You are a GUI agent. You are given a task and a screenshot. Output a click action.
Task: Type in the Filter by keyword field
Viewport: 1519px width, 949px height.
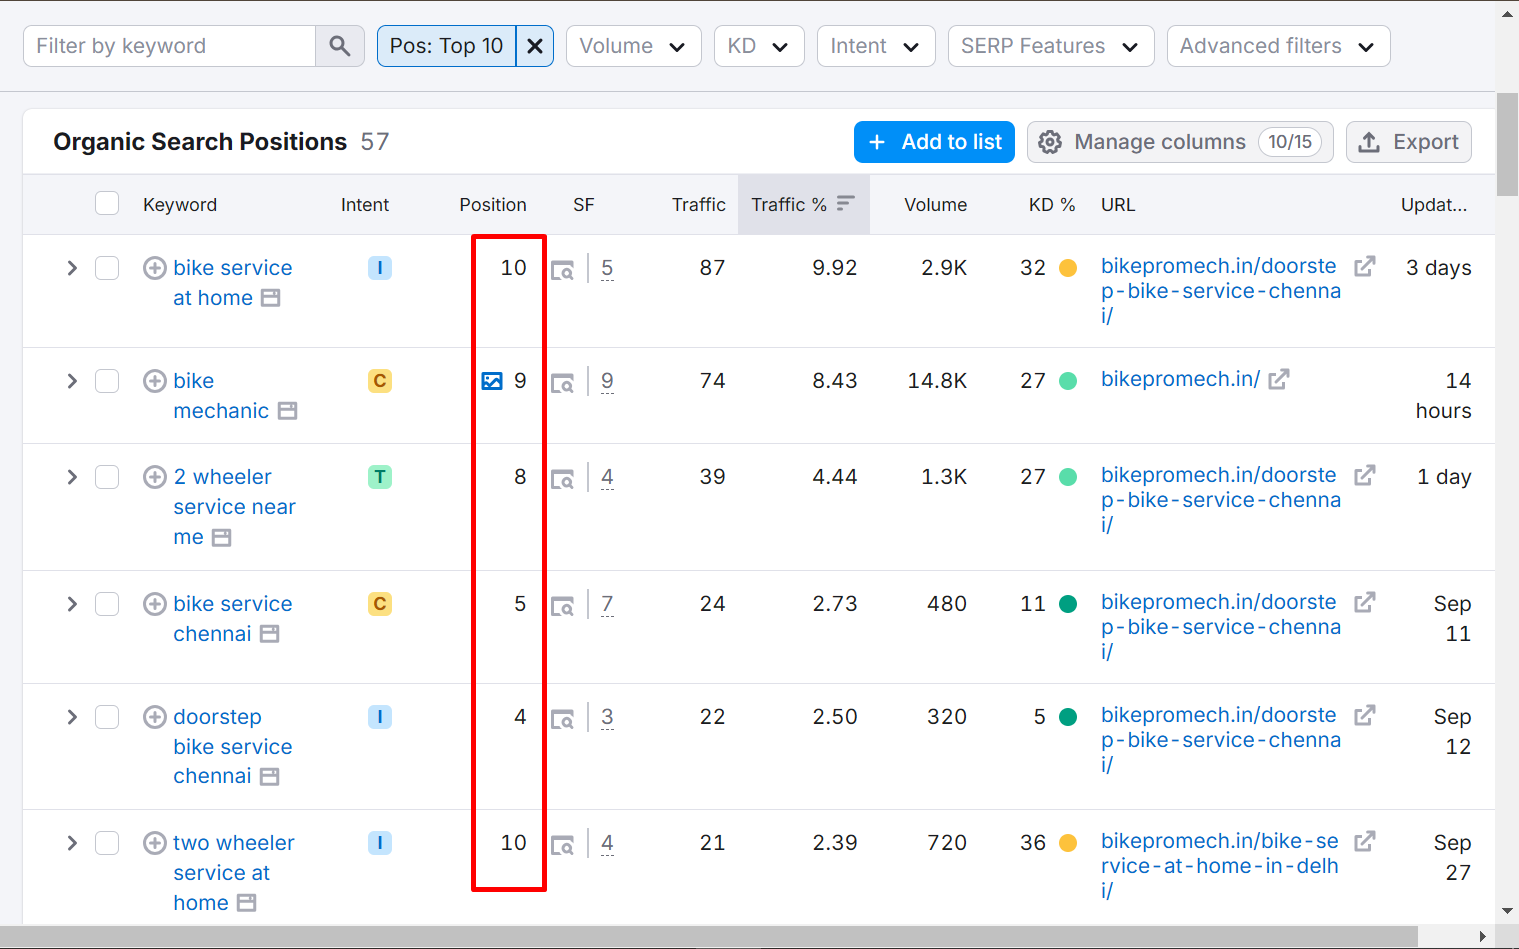[x=170, y=46]
